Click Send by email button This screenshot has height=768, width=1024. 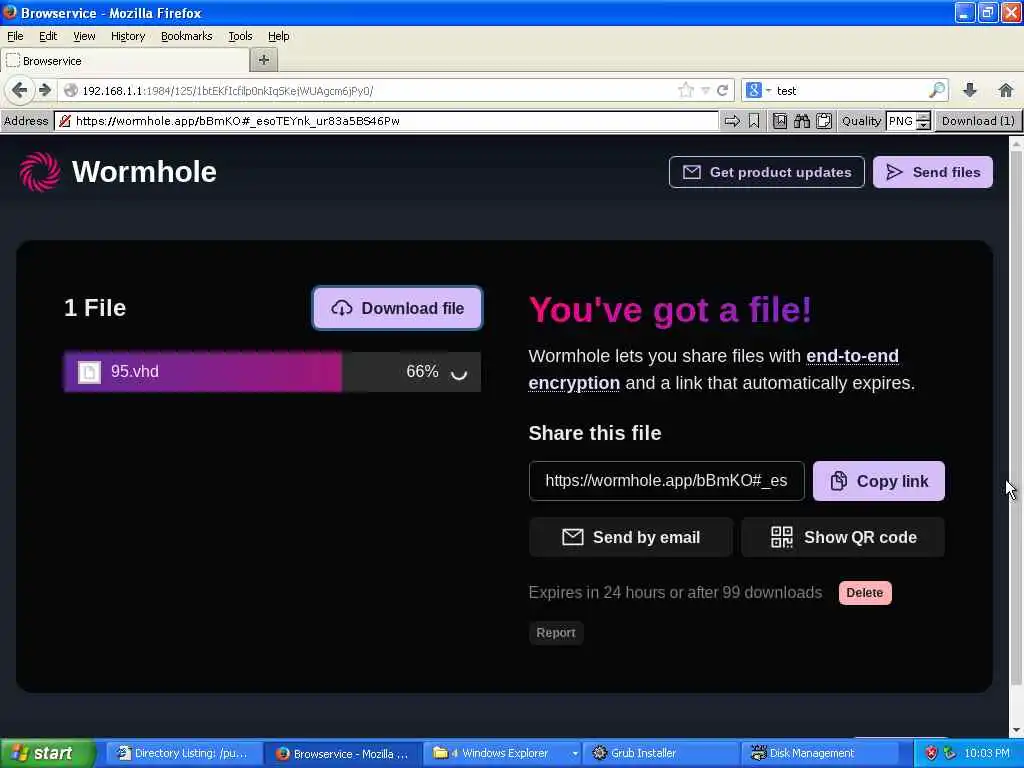[630, 537]
